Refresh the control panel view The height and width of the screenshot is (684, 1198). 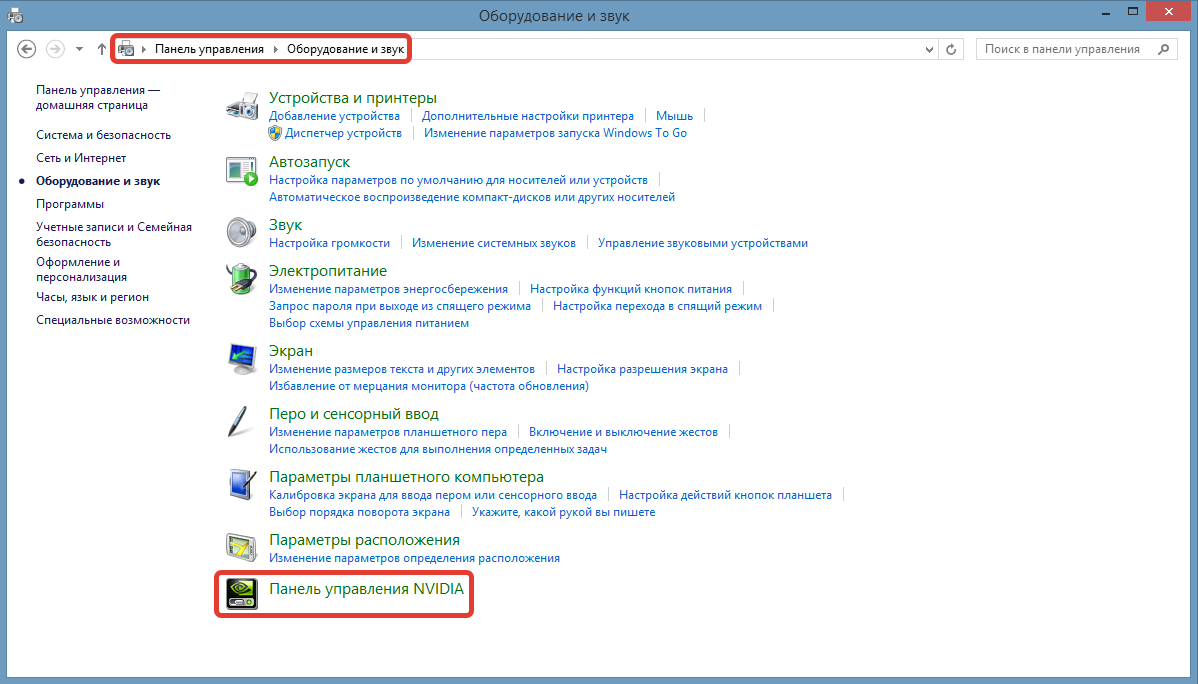[x=952, y=48]
